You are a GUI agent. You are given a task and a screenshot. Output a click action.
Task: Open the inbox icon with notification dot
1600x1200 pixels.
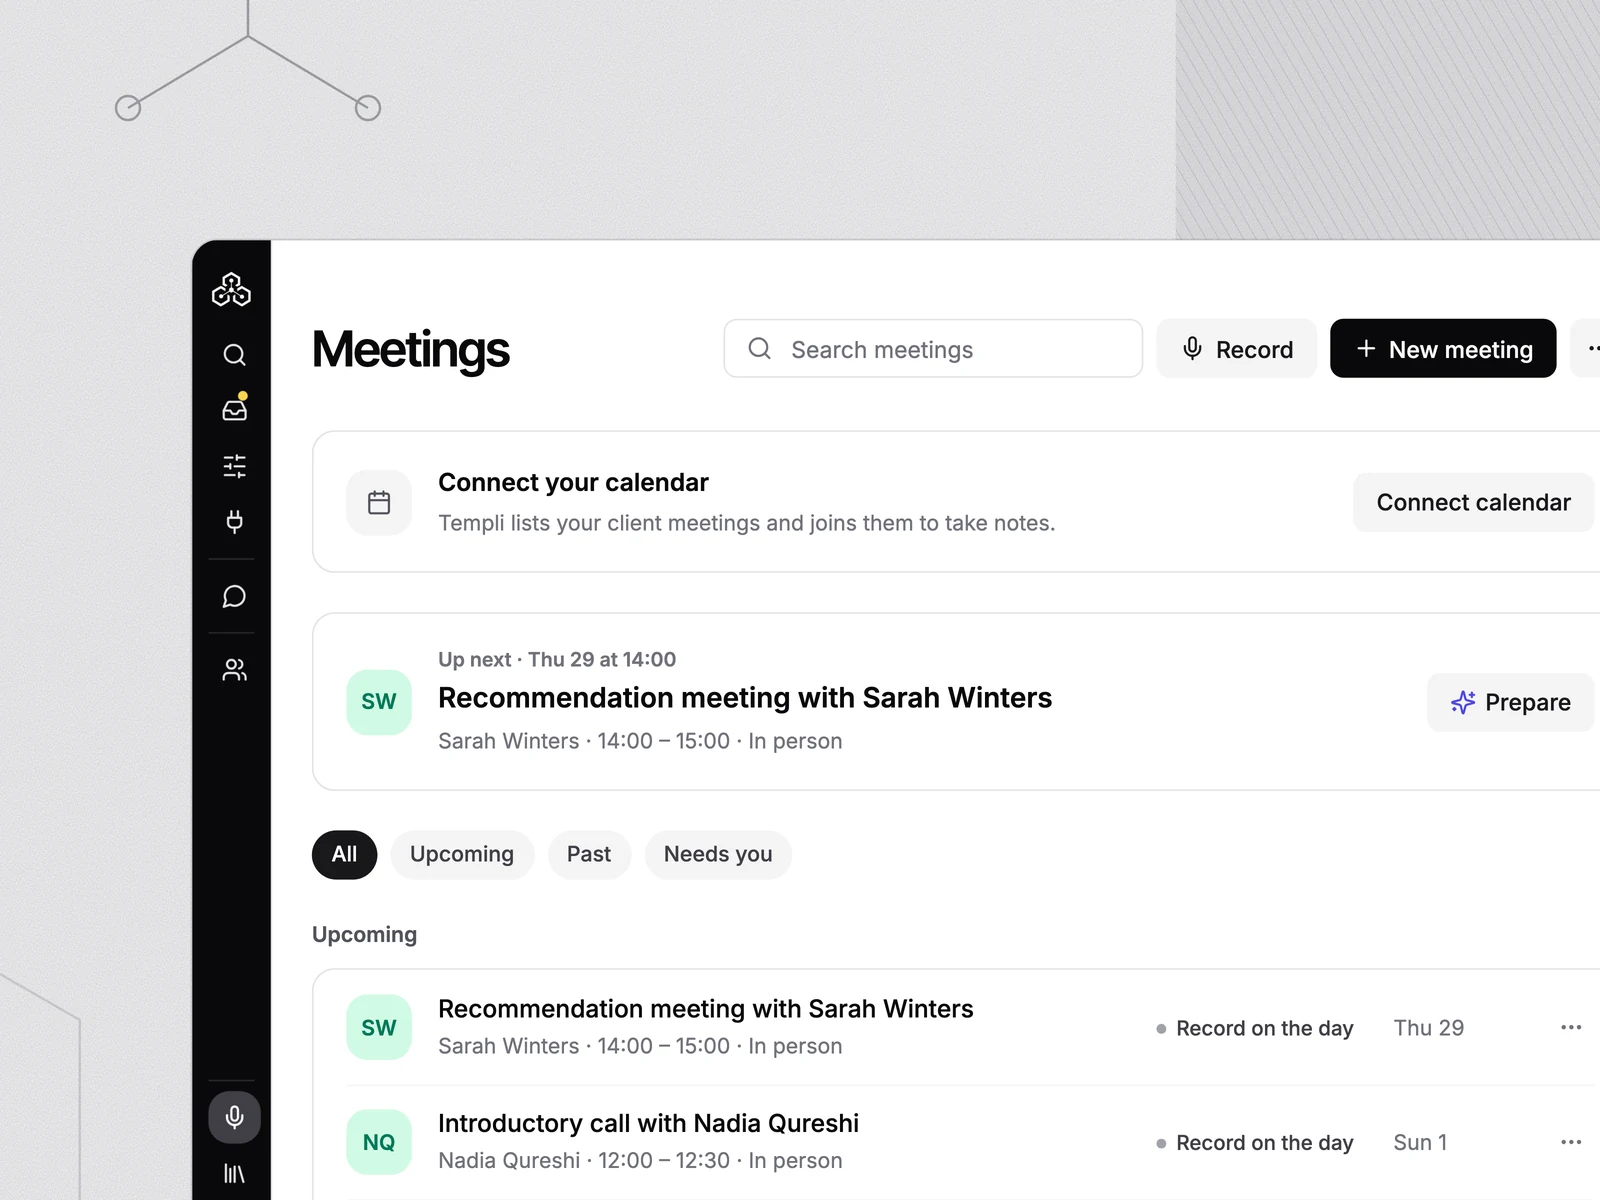click(x=234, y=409)
